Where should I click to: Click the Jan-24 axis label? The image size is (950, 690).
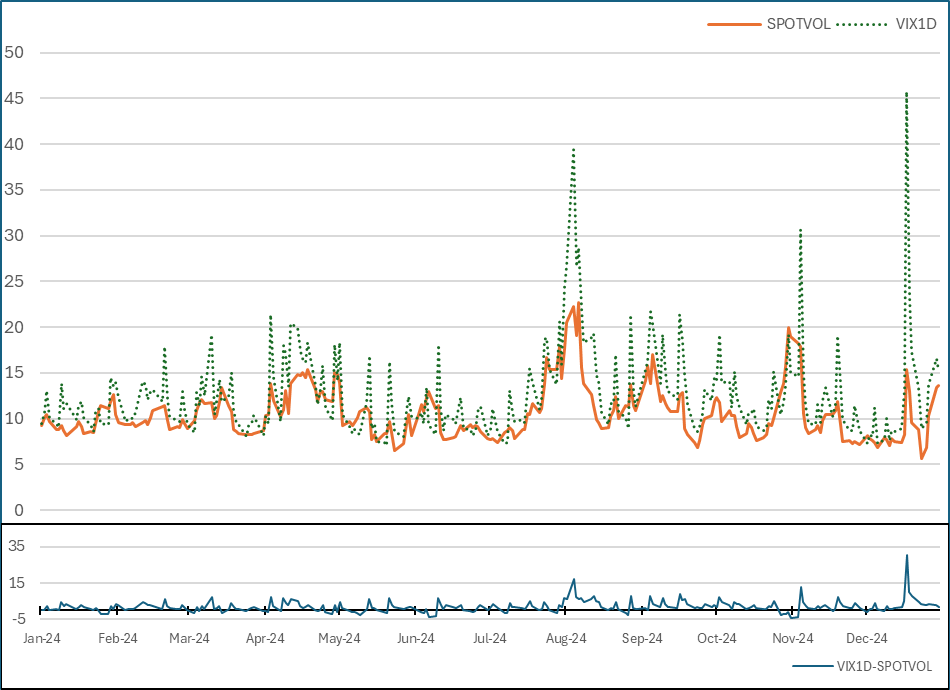click(44, 635)
